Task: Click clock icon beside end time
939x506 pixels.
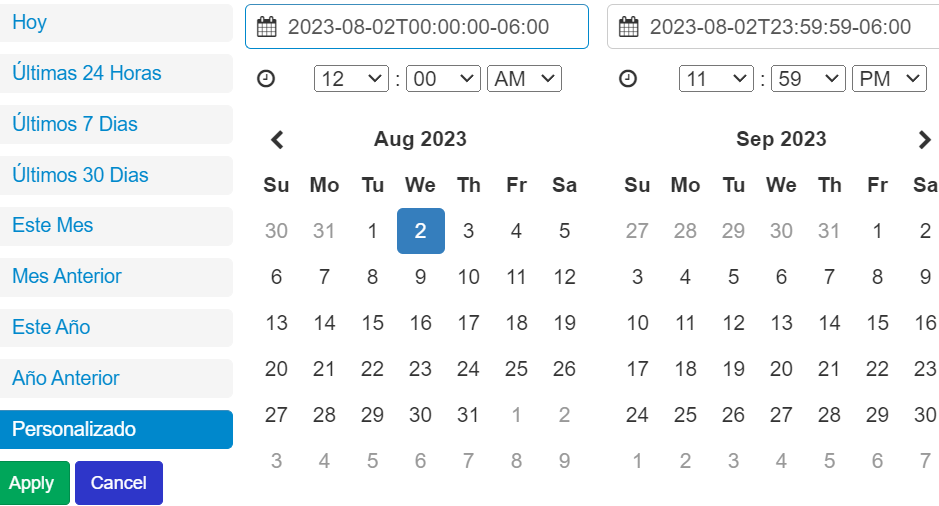Action: [628, 78]
